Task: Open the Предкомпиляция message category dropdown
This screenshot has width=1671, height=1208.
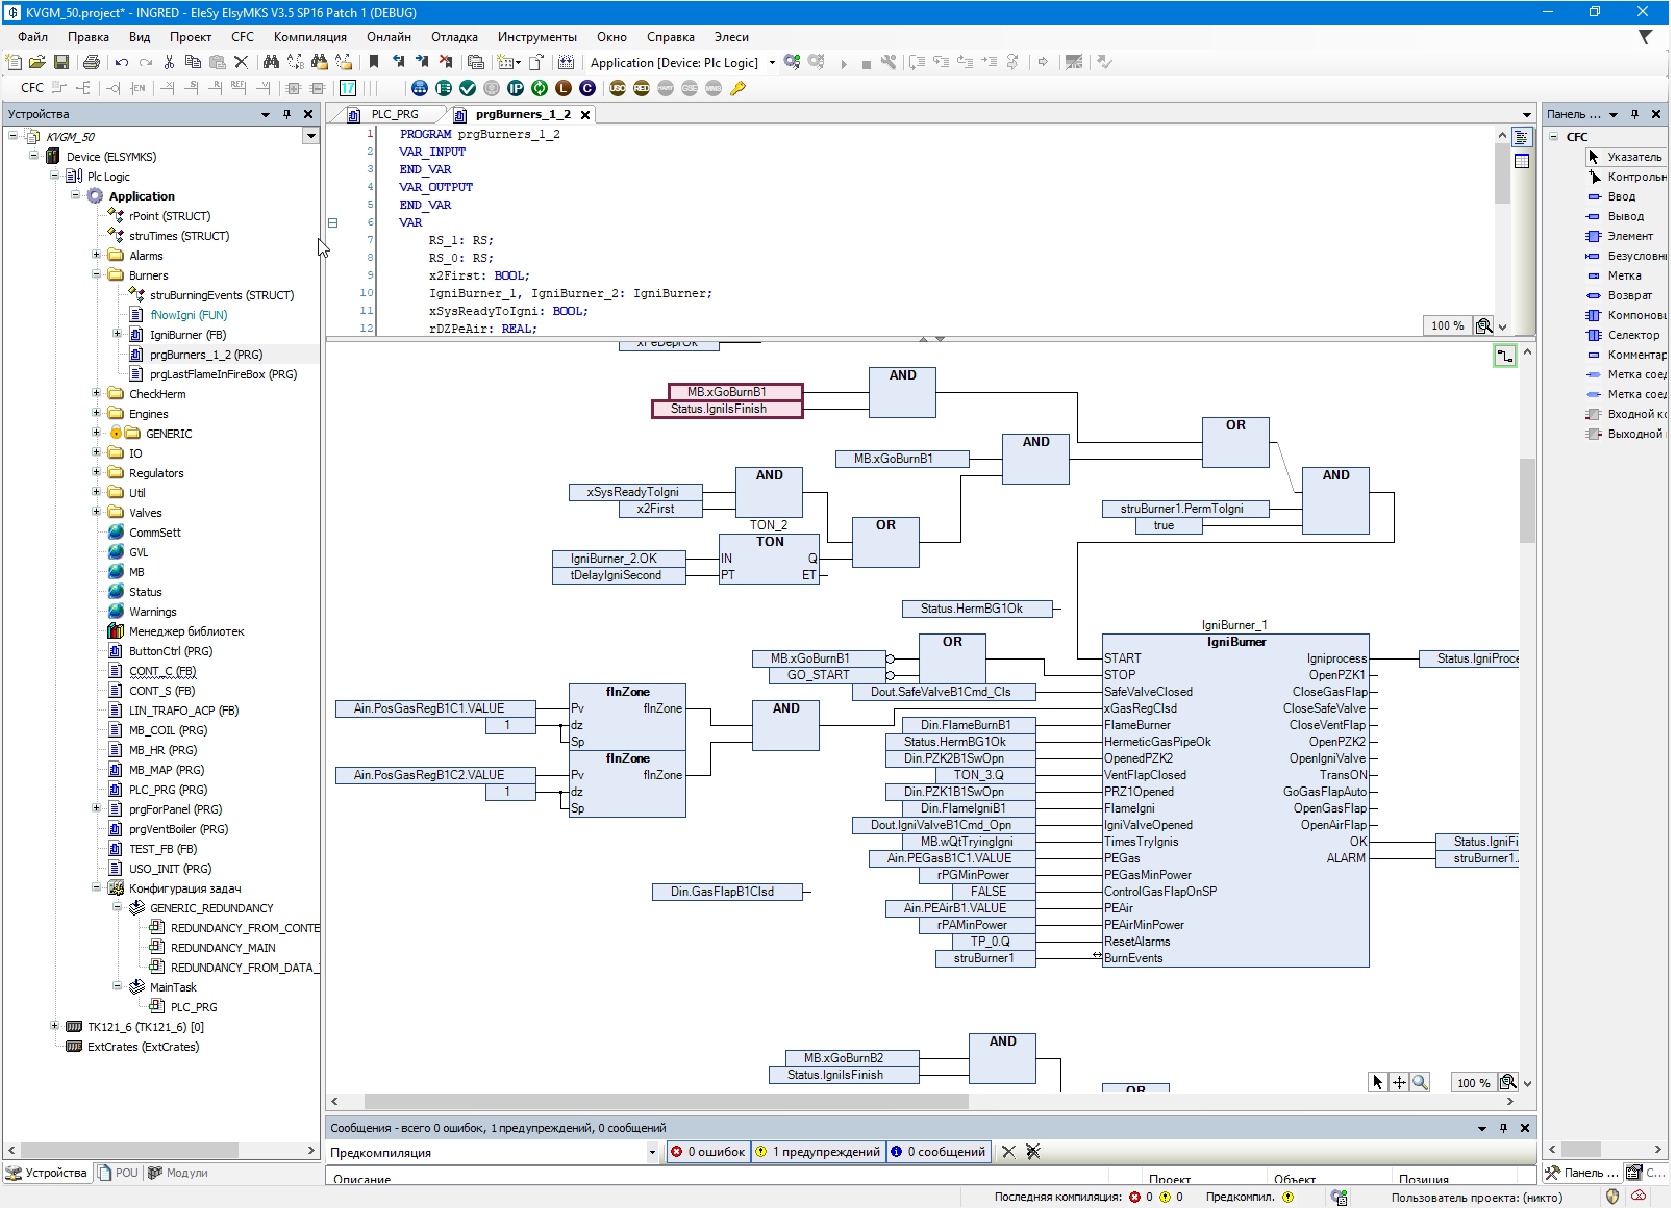Action: tap(652, 1152)
